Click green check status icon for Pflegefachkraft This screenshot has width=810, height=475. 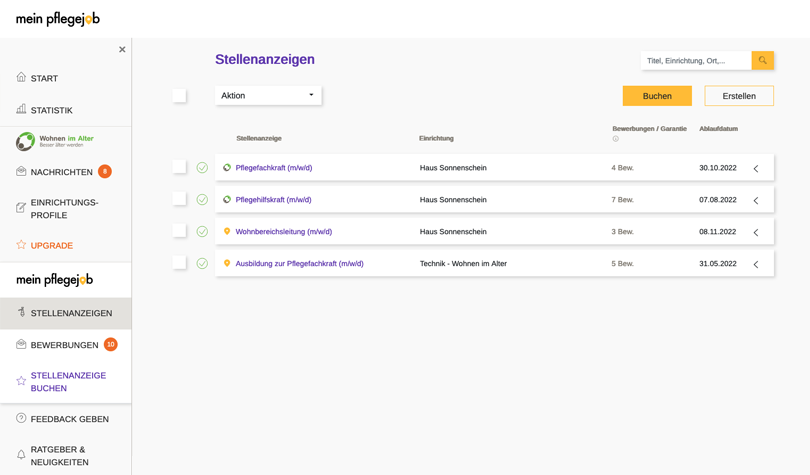pyautogui.click(x=202, y=168)
